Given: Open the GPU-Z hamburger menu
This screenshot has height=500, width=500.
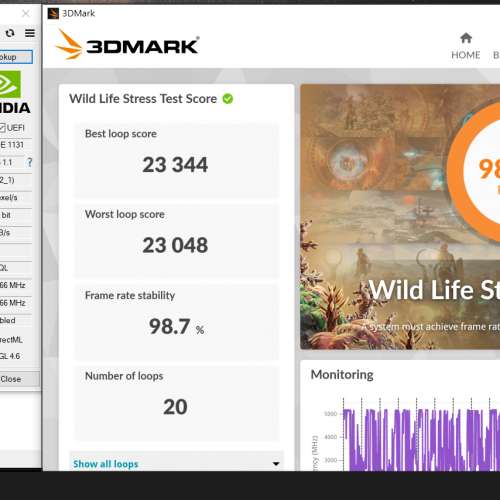Looking at the screenshot, I should [x=30, y=33].
